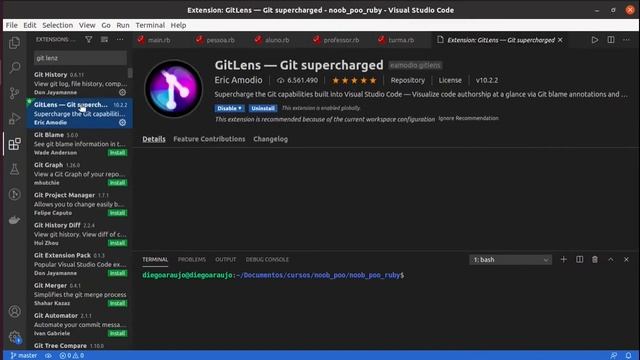
Task: Show the Changelog tab
Action: click(x=270, y=139)
